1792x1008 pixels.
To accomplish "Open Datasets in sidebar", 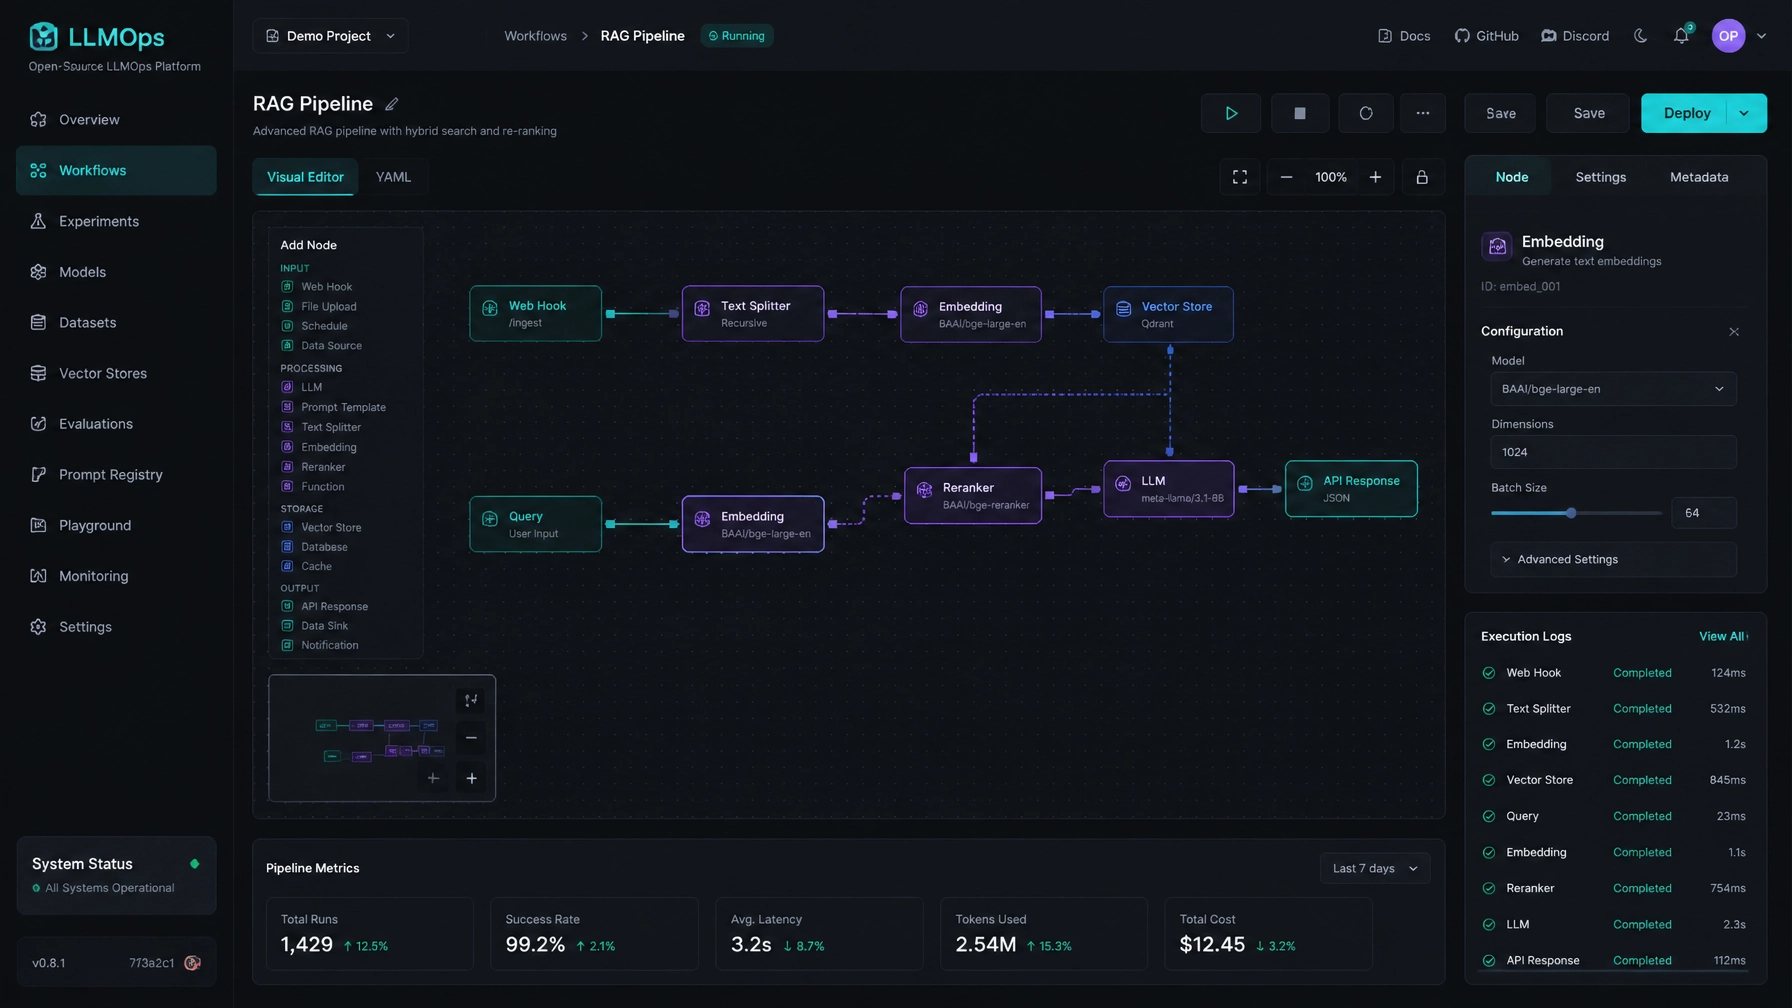I will 116,323.
